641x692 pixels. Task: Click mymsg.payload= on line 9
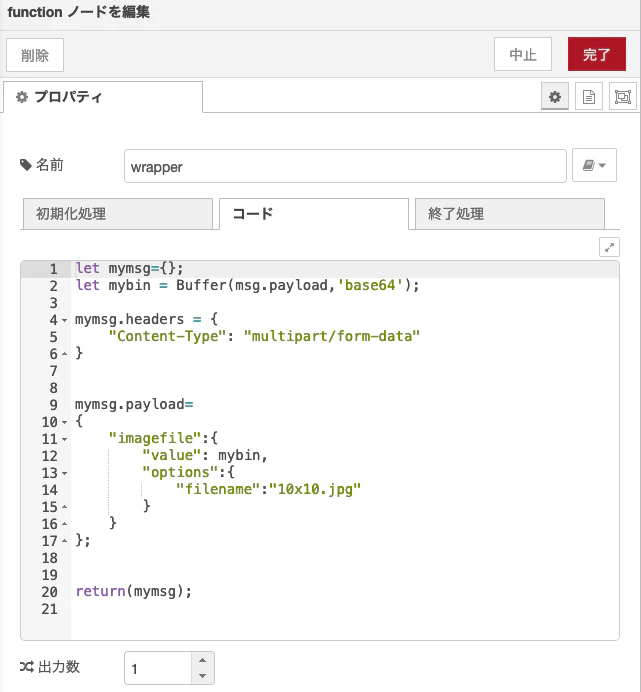[134, 404]
